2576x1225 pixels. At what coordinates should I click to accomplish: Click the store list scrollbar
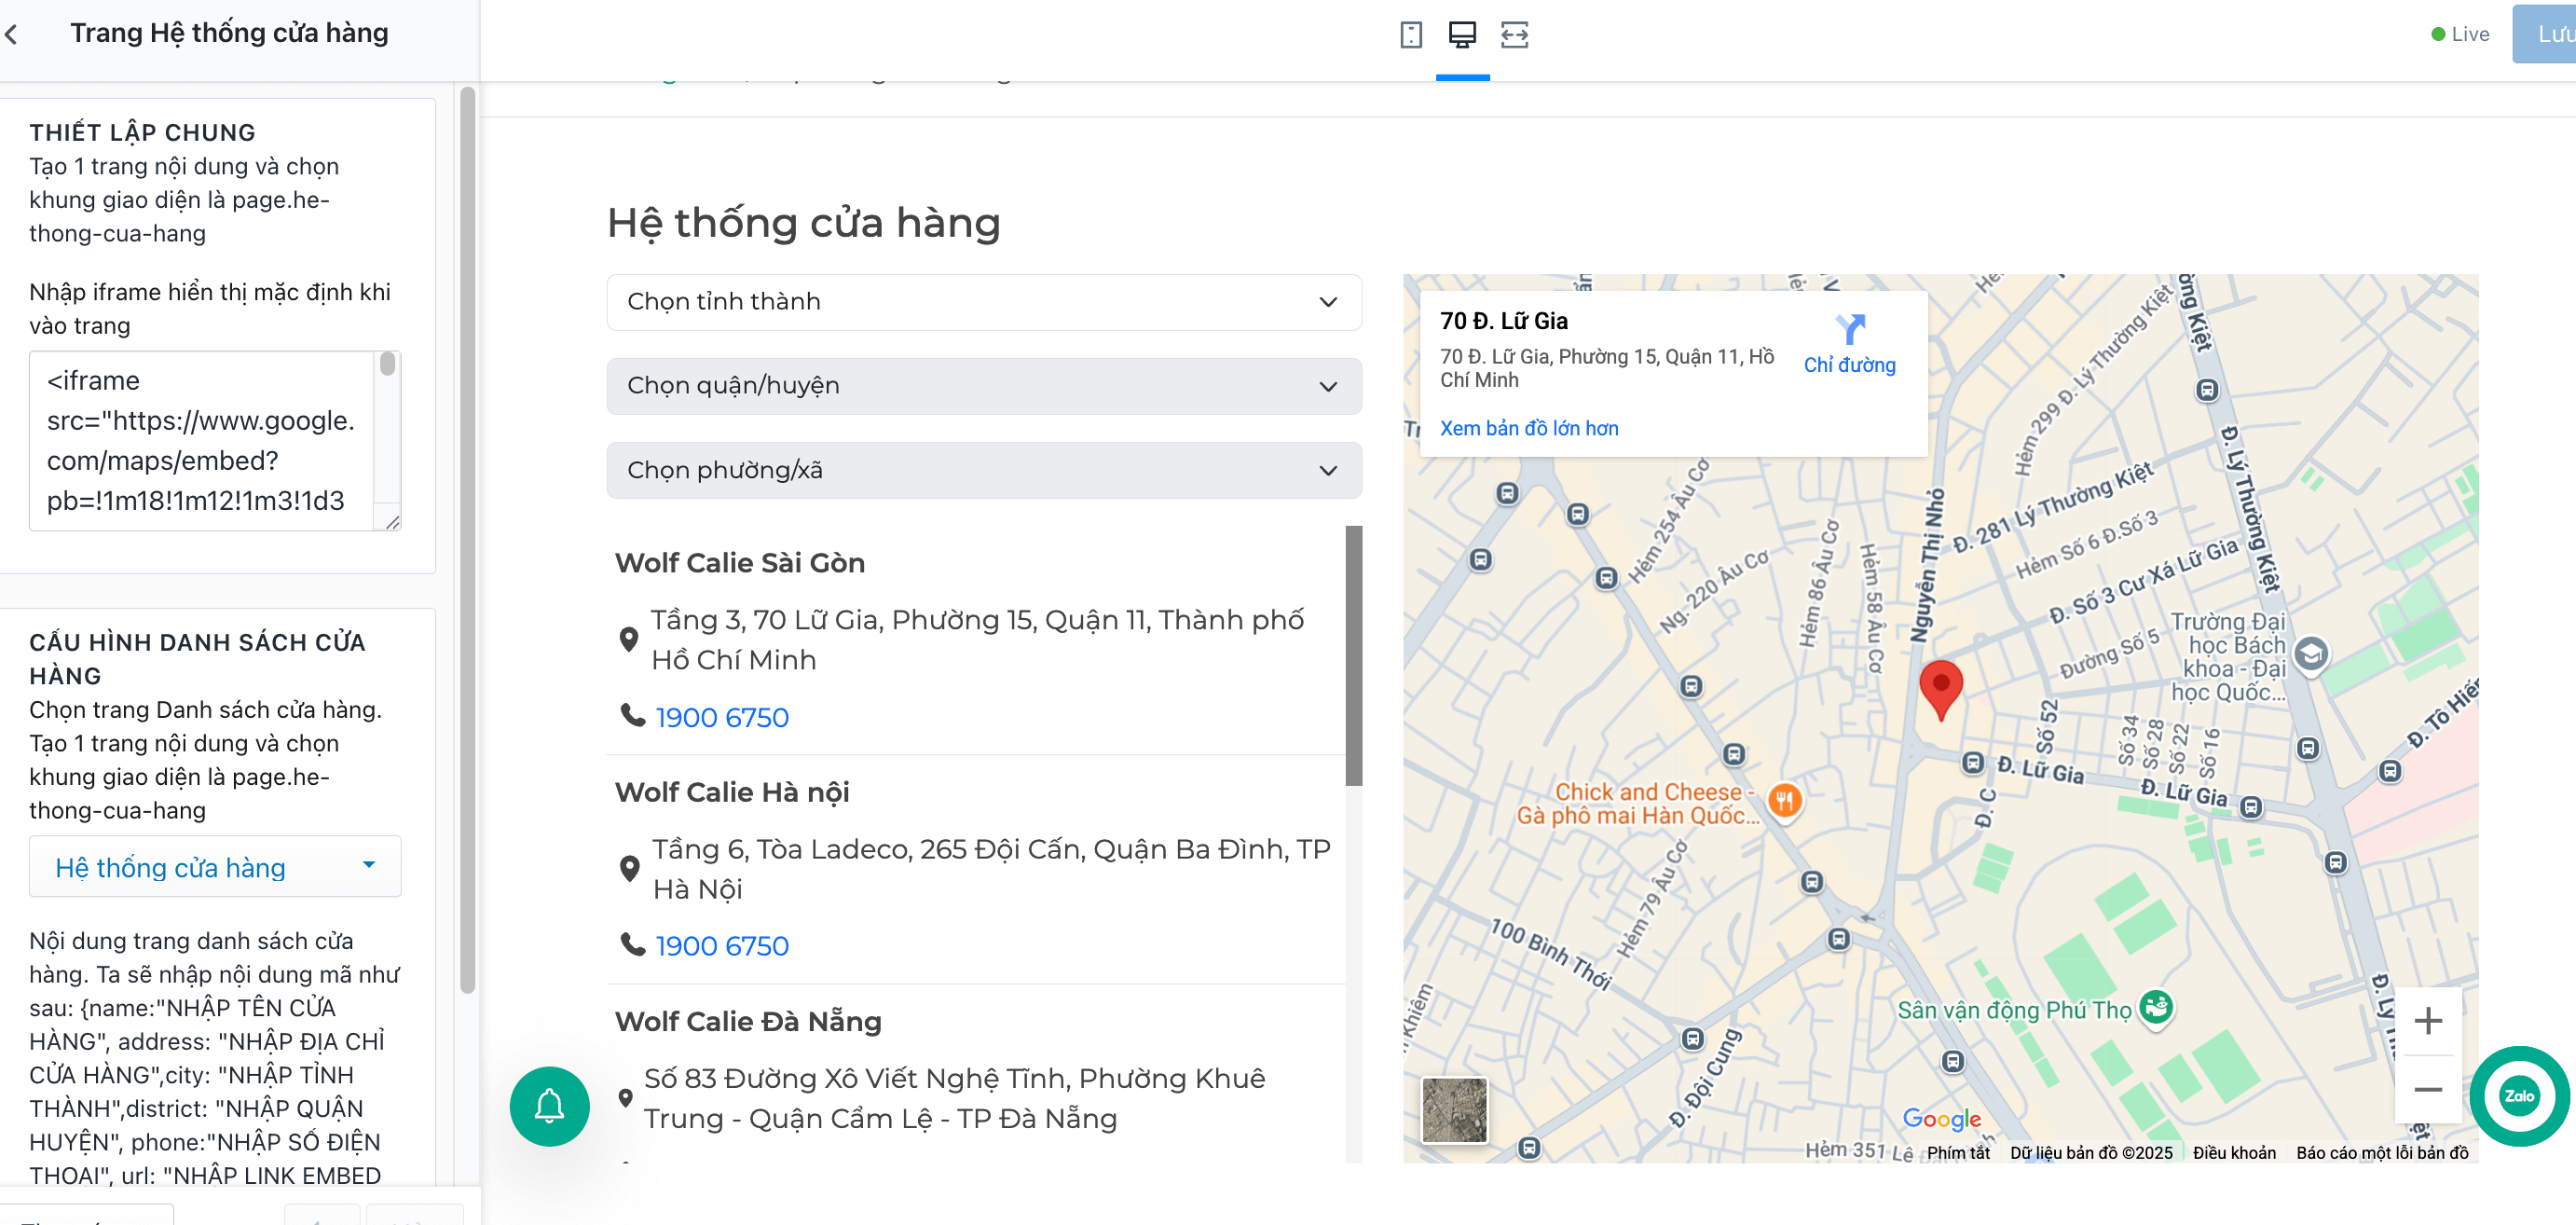[1354, 656]
